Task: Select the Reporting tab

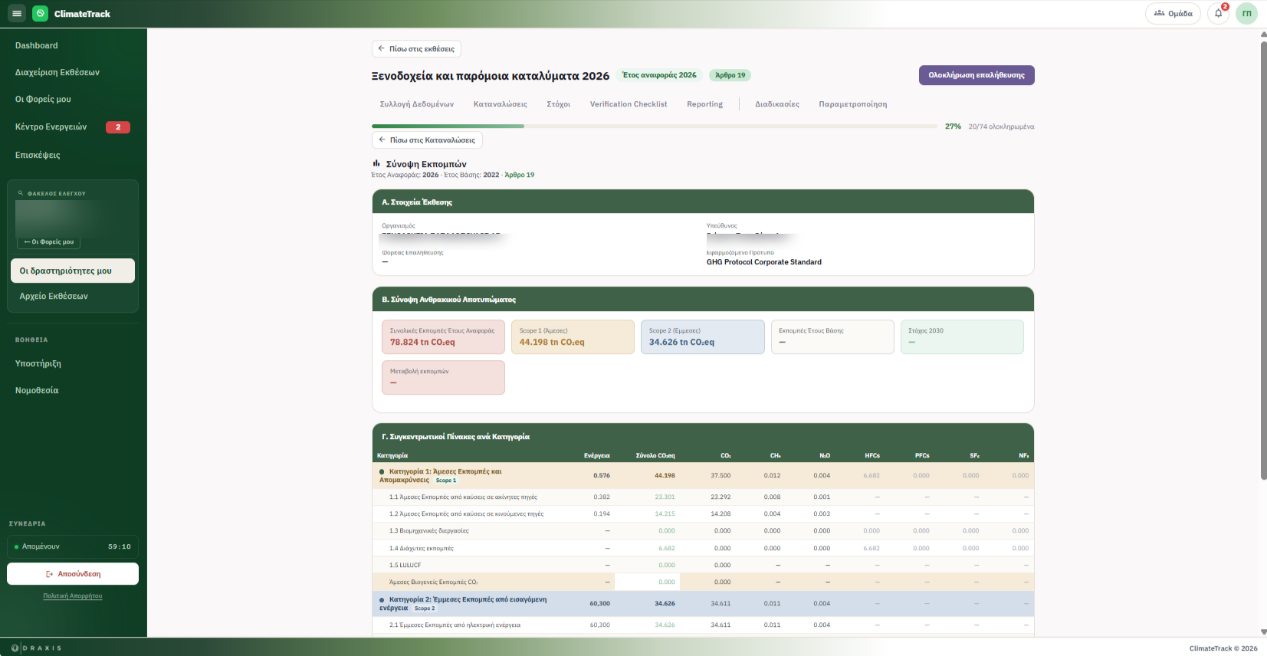Action: 704,104
